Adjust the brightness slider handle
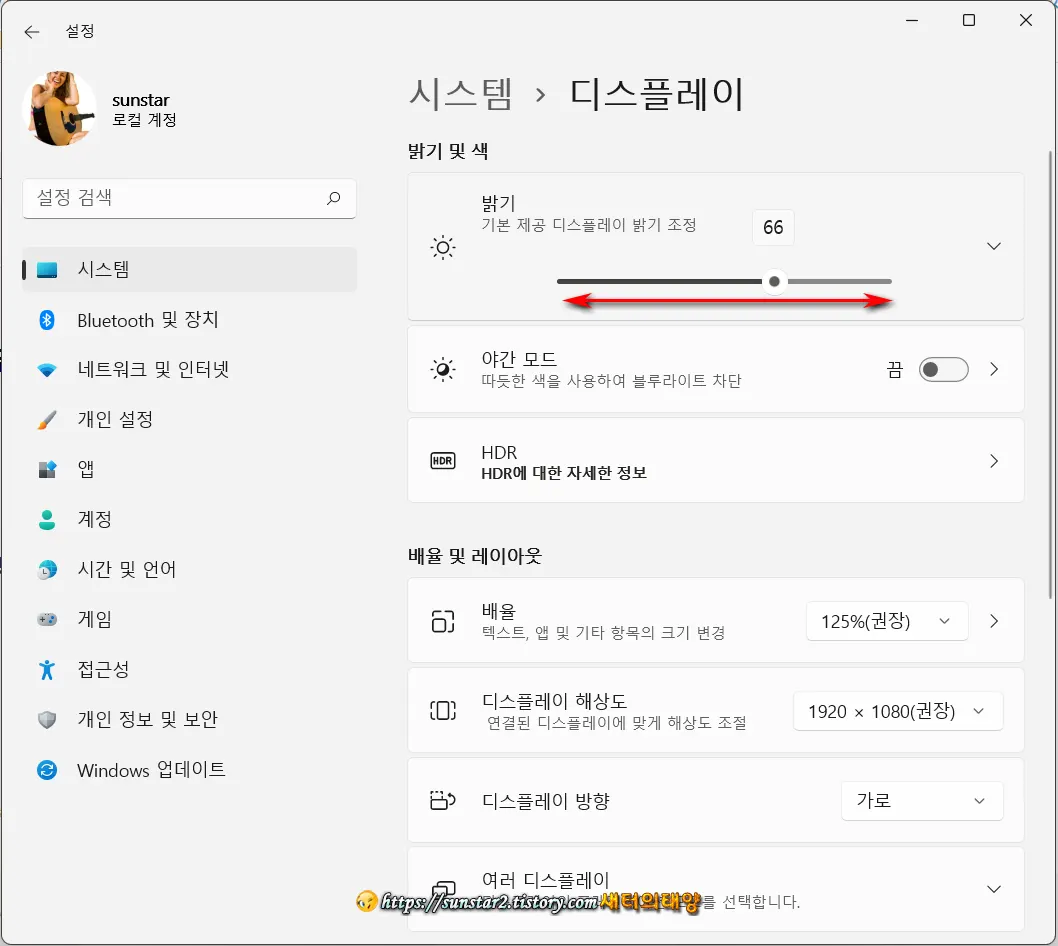Image resolution: width=1058 pixels, height=946 pixels. 774,281
